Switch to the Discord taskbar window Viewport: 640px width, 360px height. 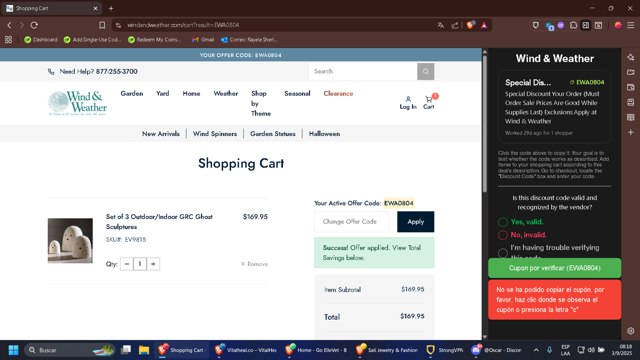coord(496,350)
